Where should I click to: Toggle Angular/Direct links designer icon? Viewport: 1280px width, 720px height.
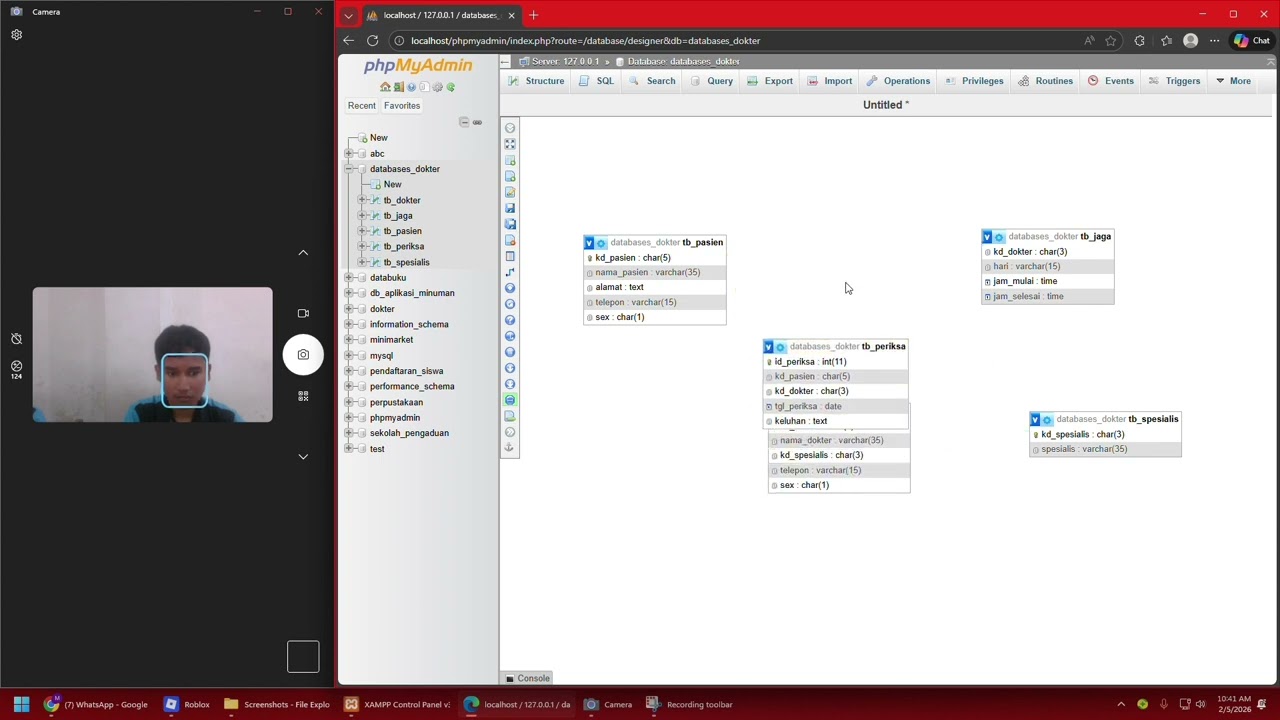tap(510, 336)
